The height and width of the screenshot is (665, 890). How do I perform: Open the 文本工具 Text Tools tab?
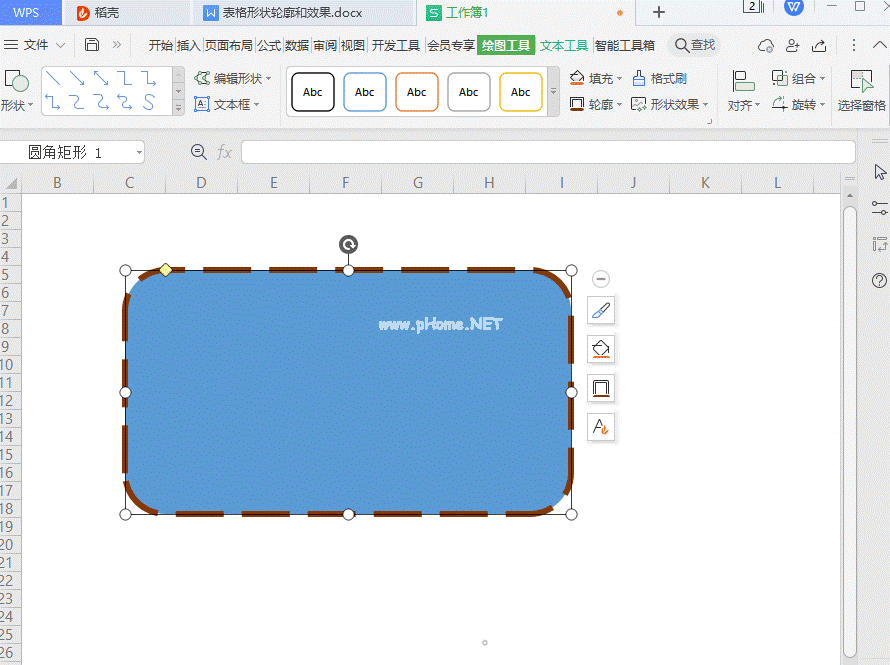pos(564,45)
